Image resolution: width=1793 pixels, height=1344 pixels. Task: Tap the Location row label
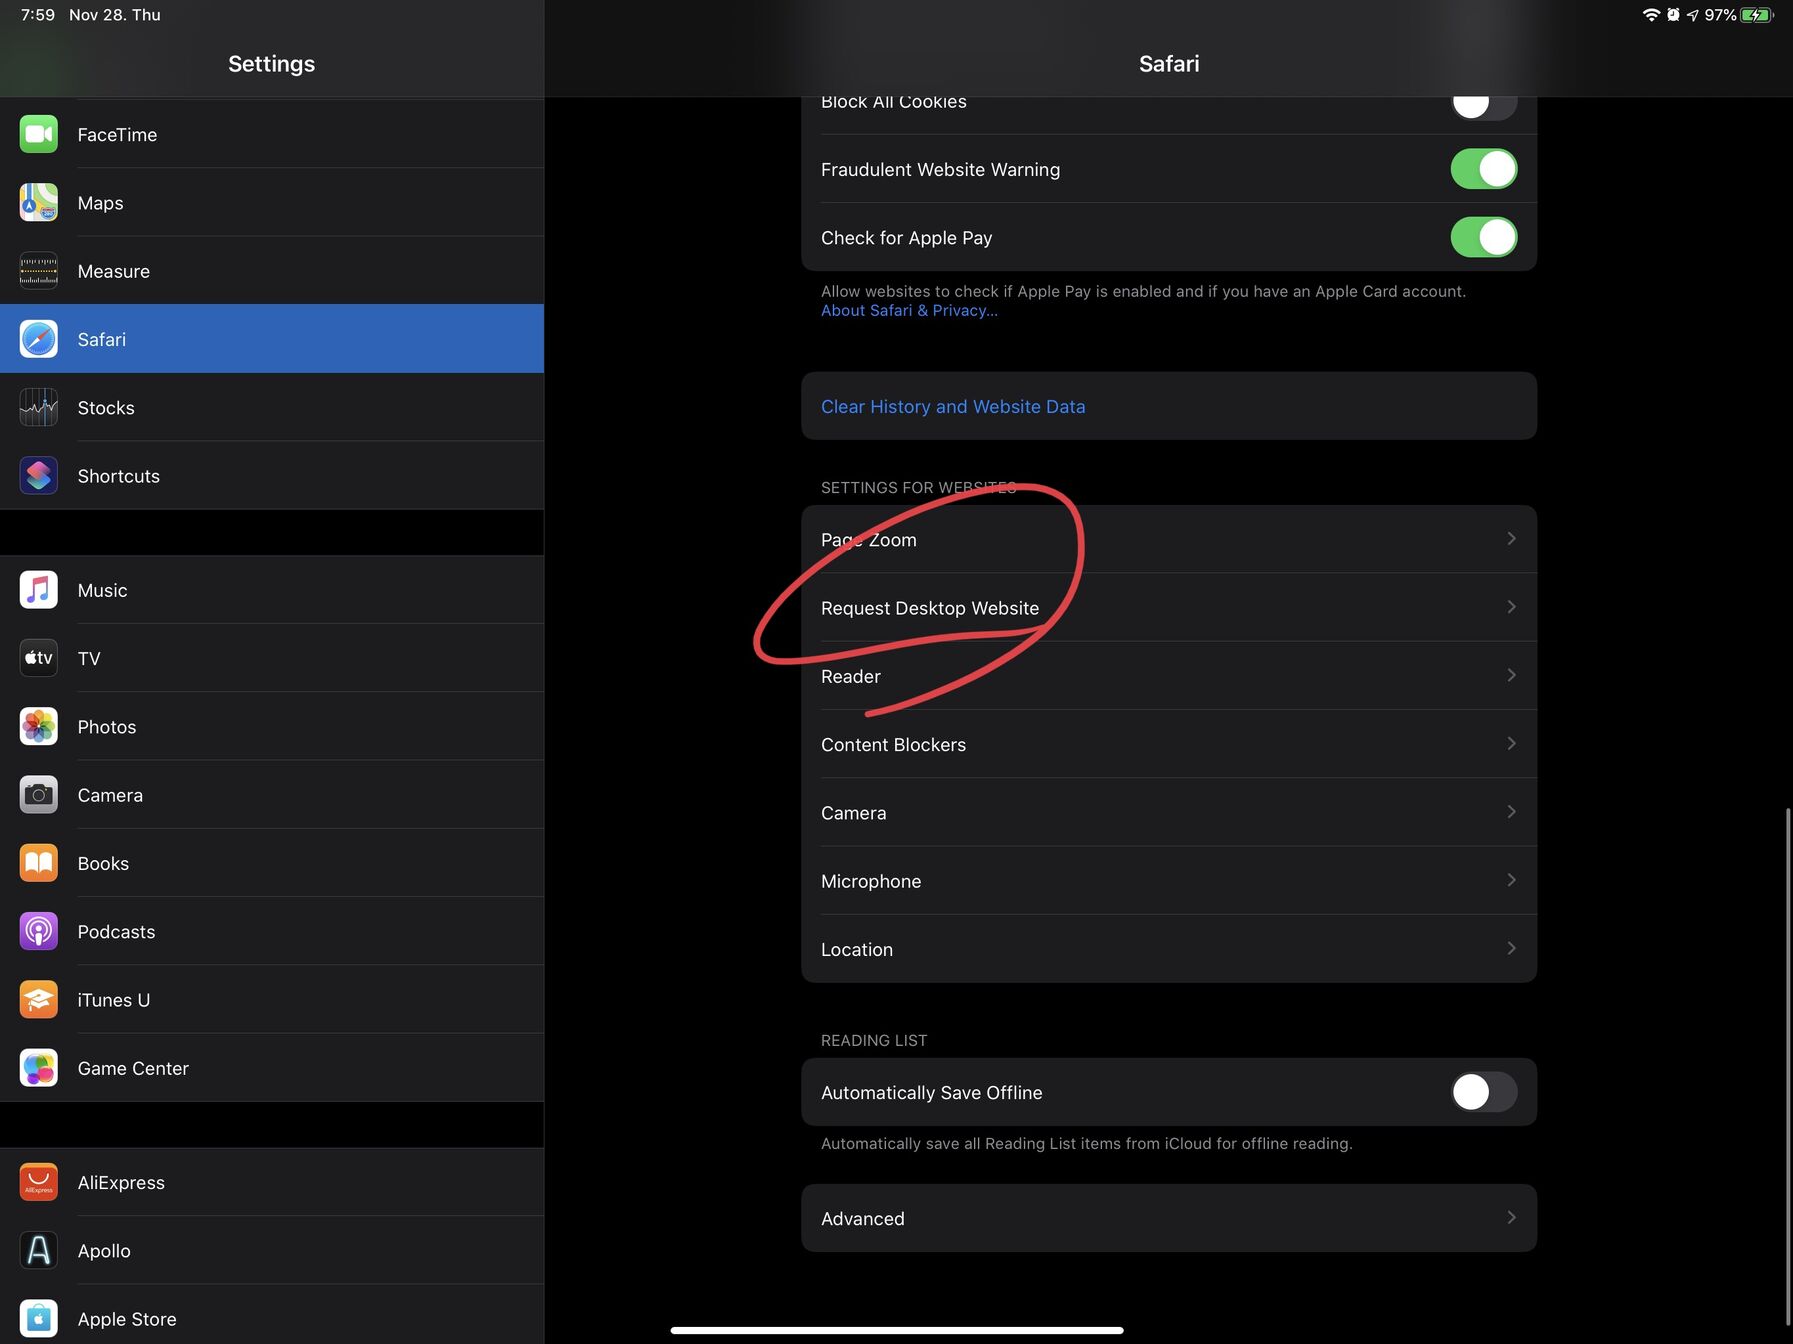point(857,950)
